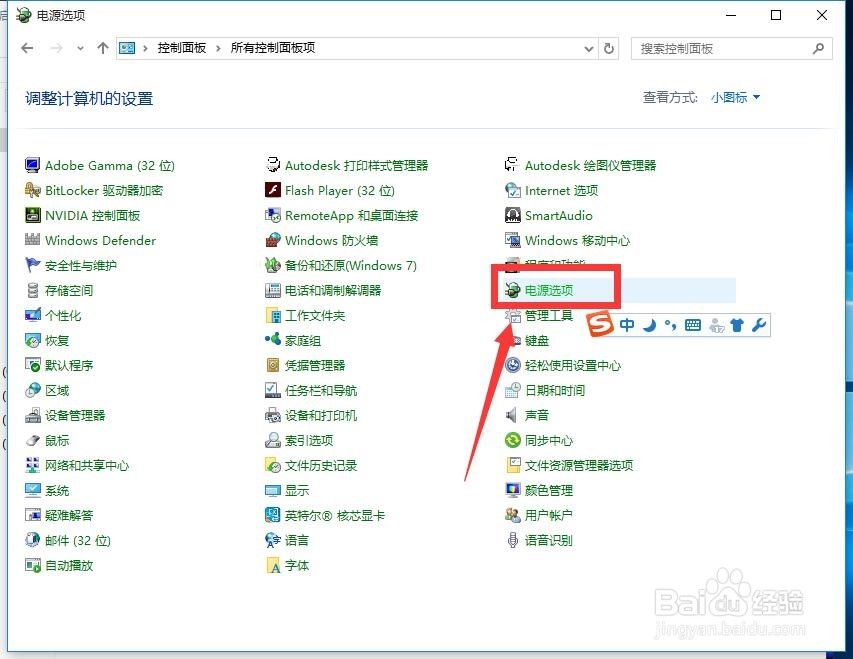Click the 鼠标 icon
This screenshot has width=853, height=659.
point(33,440)
